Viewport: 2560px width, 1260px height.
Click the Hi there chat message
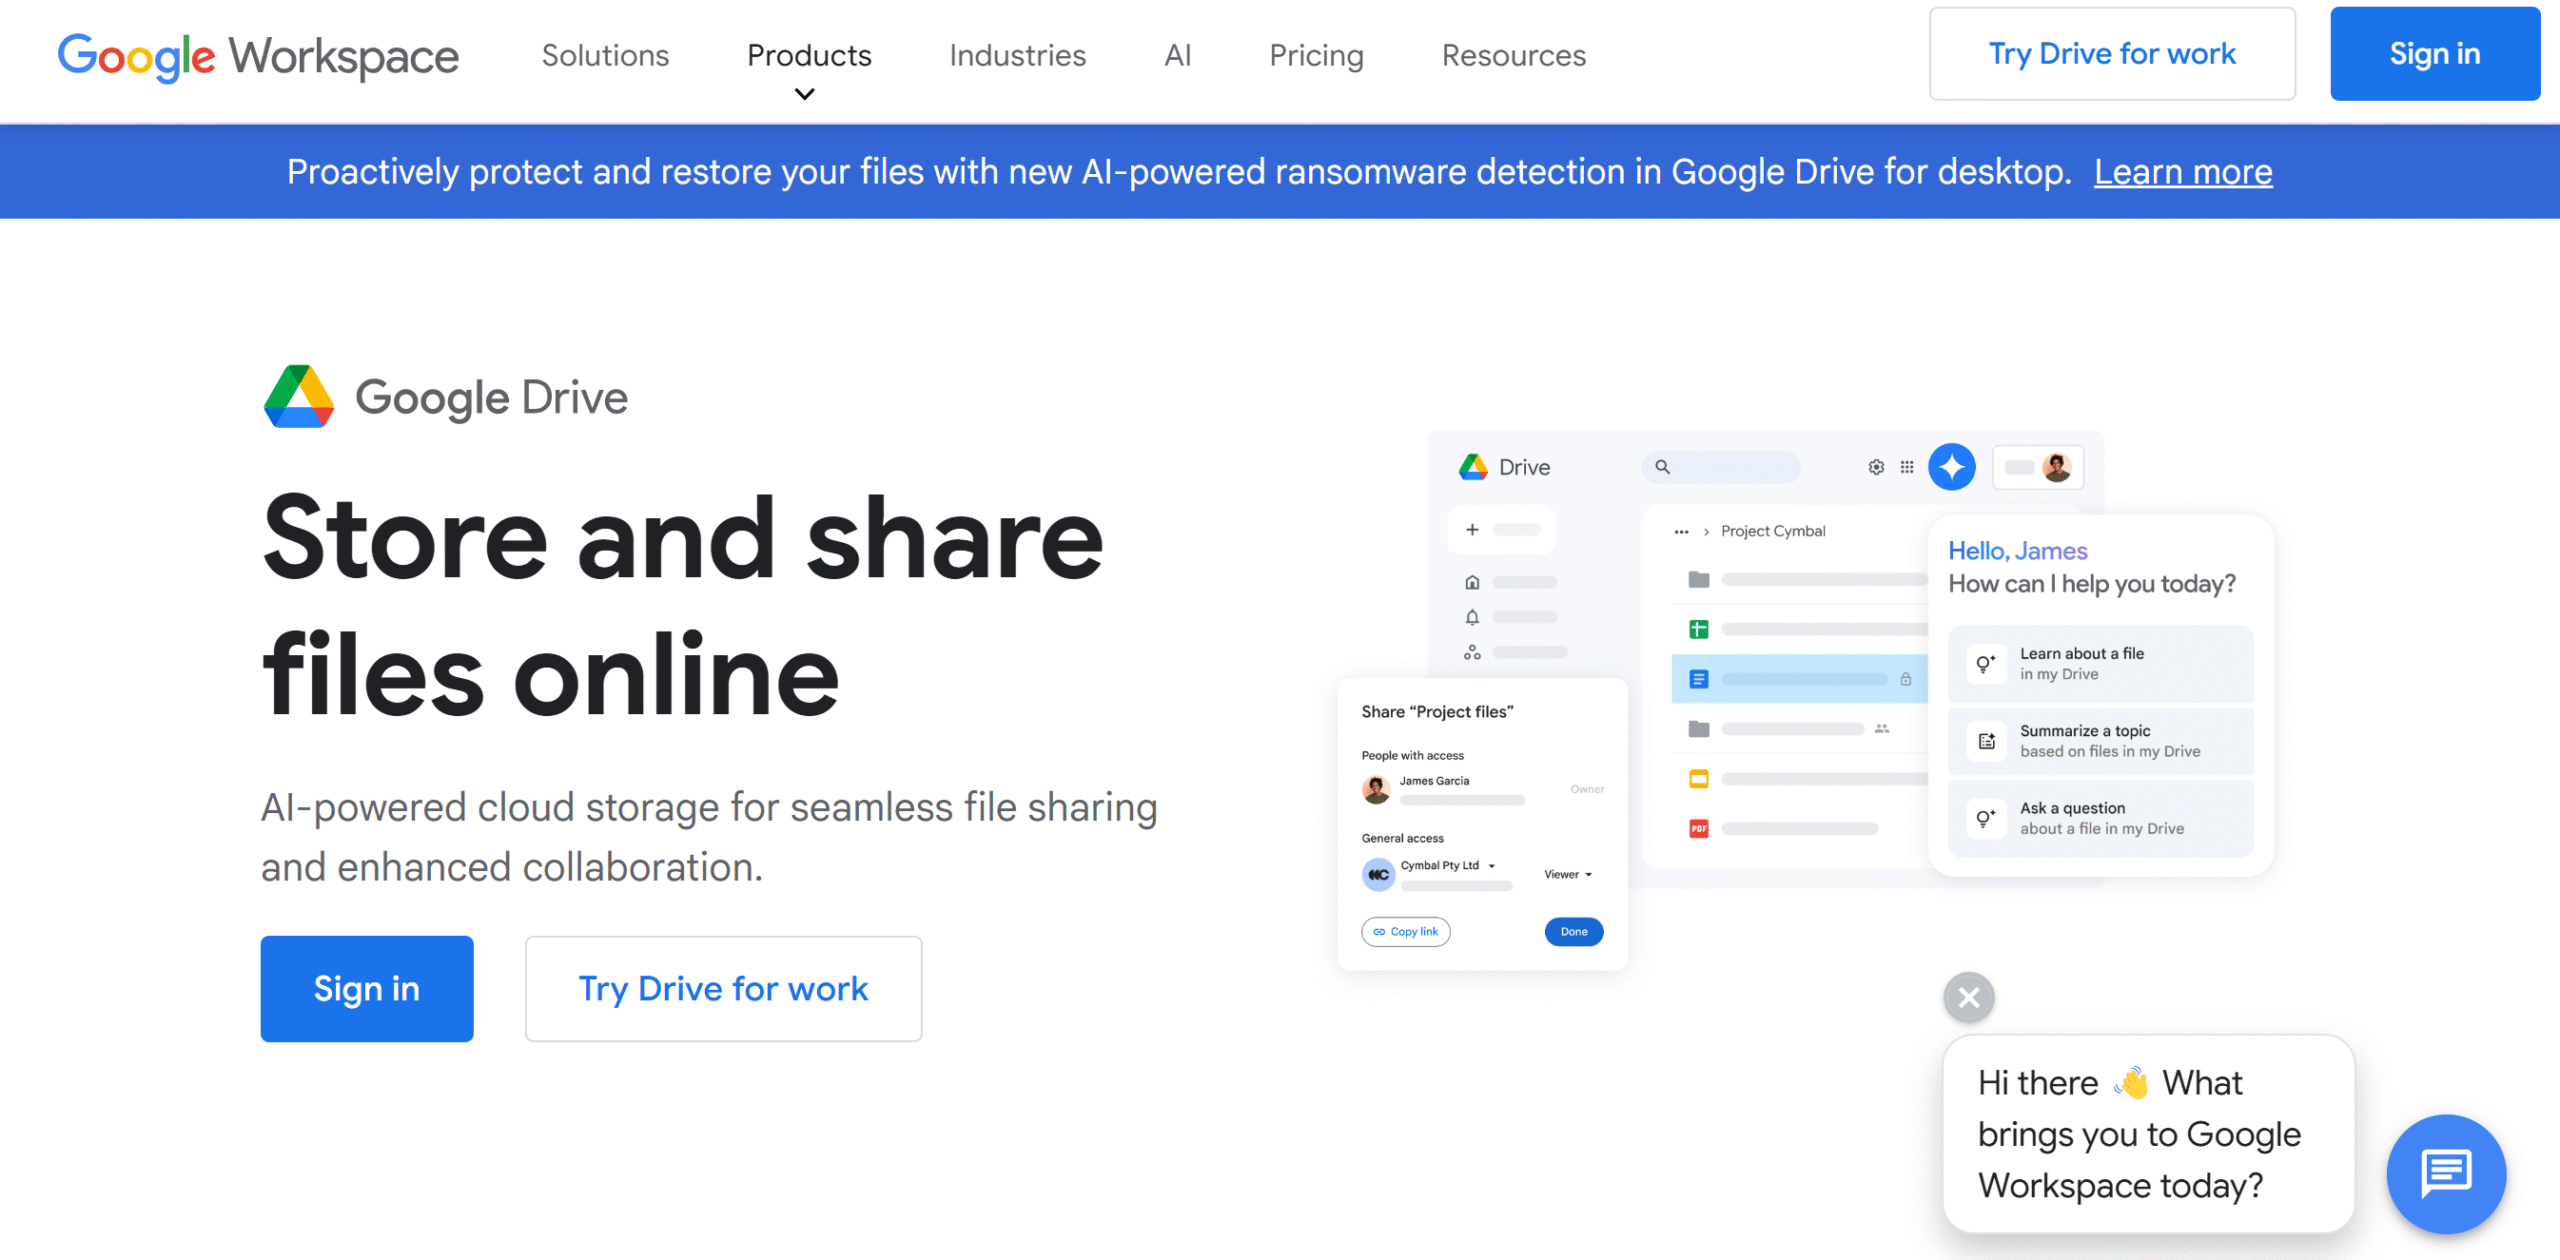pos(2147,1134)
